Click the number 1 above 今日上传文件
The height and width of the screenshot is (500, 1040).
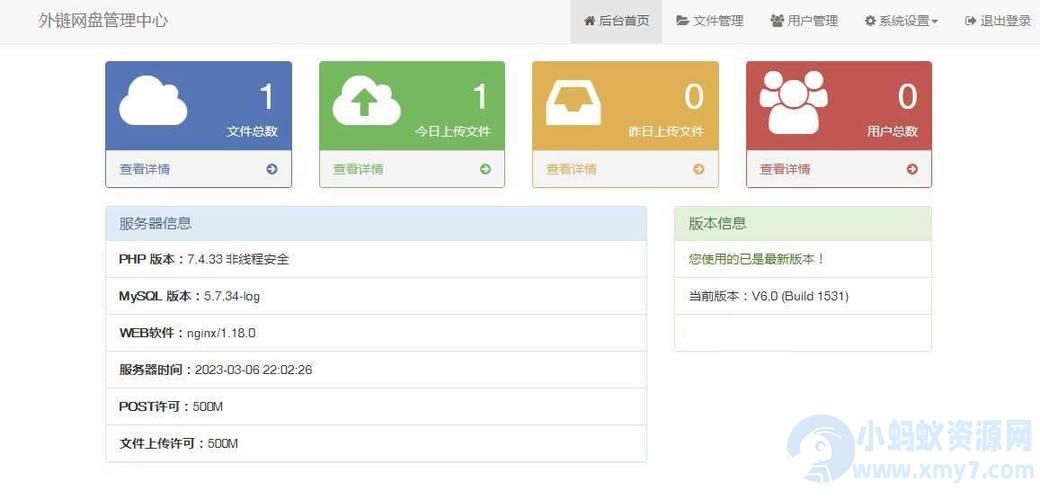[480, 97]
